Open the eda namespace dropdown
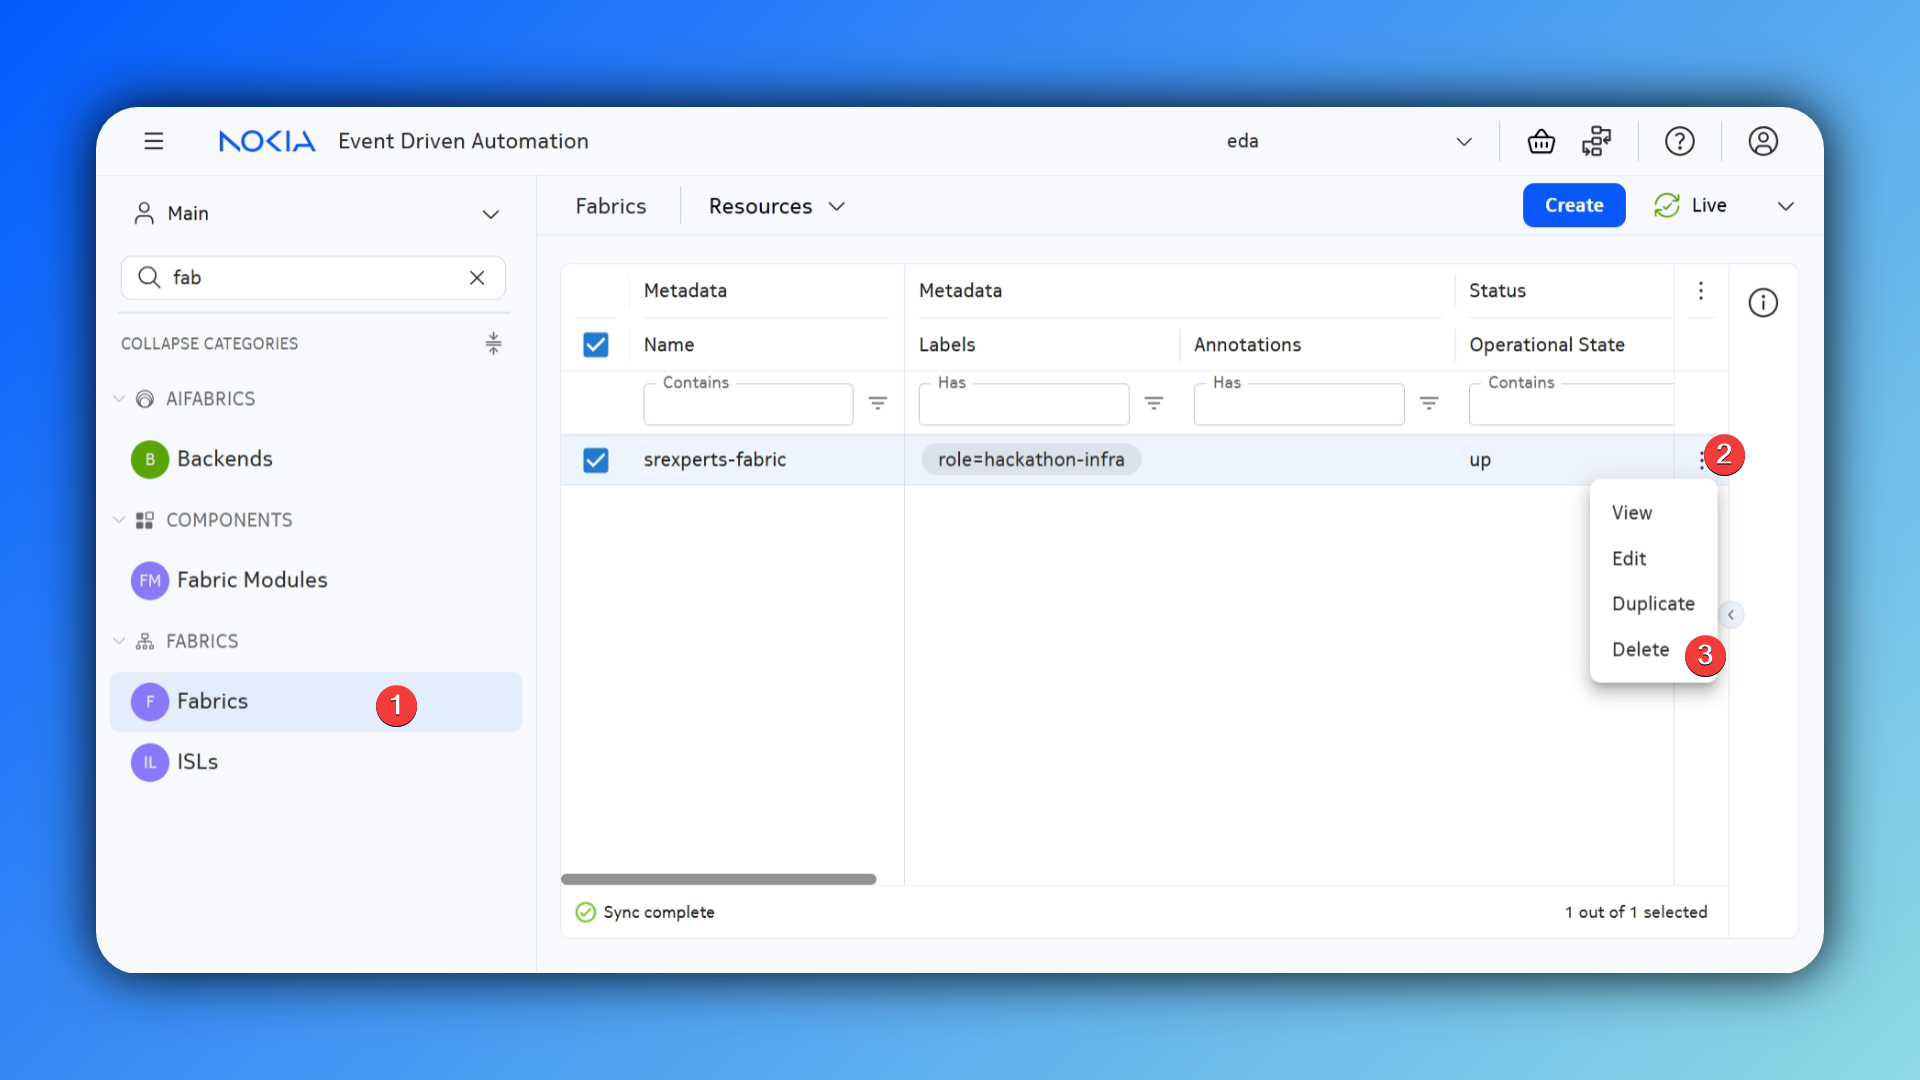1920x1080 pixels. (1463, 141)
